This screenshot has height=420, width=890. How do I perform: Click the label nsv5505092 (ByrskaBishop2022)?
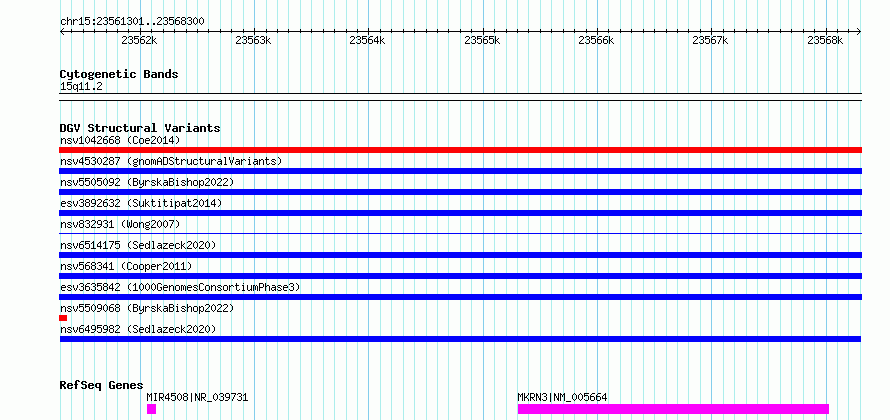tap(147, 182)
